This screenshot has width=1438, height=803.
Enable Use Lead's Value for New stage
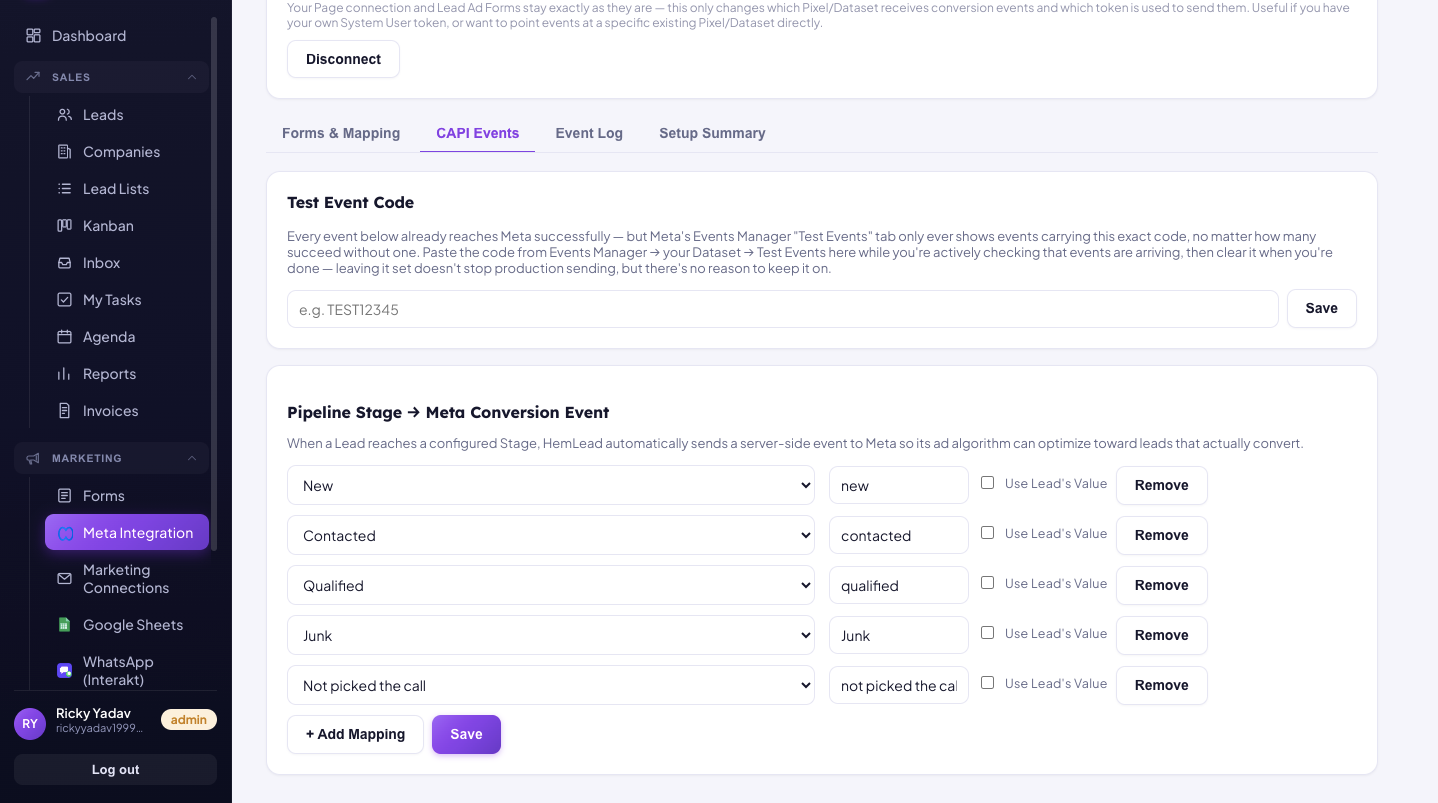(x=988, y=483)
